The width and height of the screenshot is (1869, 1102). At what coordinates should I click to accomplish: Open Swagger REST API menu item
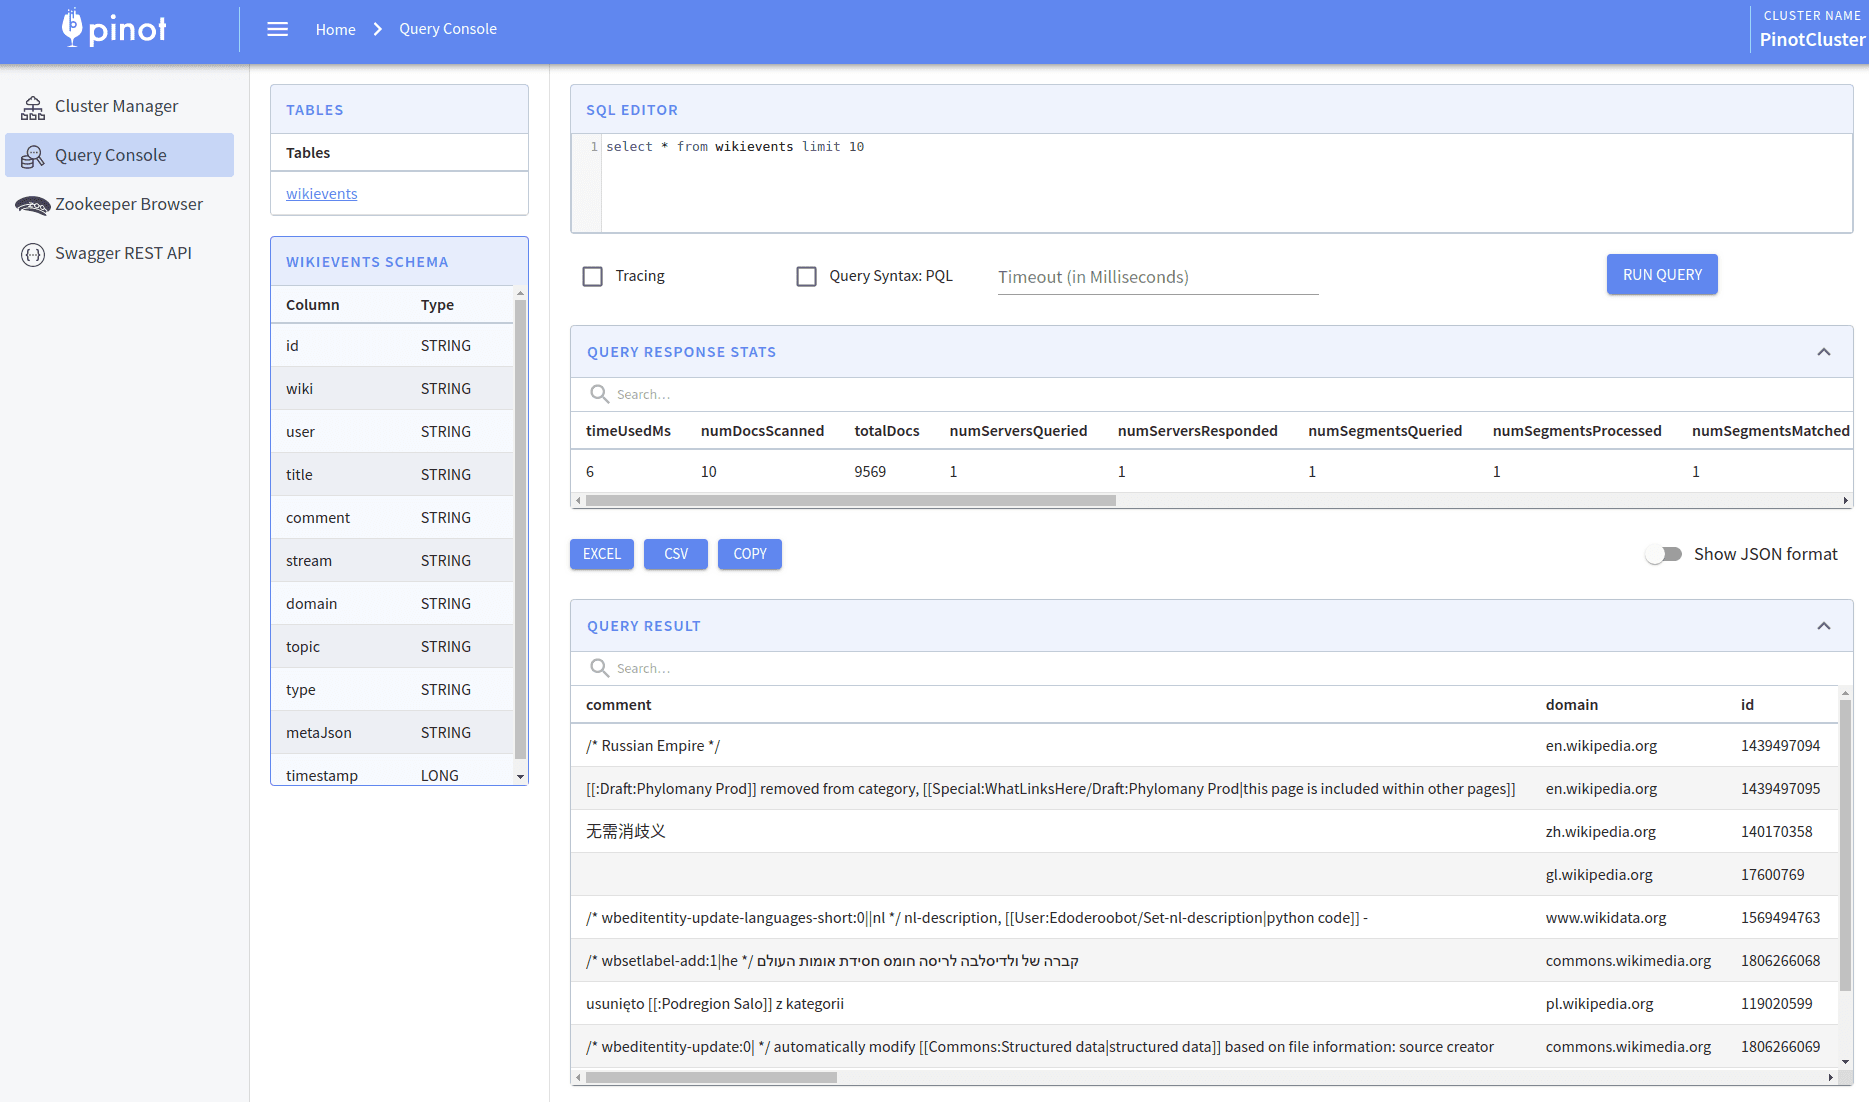click(123, 254)
